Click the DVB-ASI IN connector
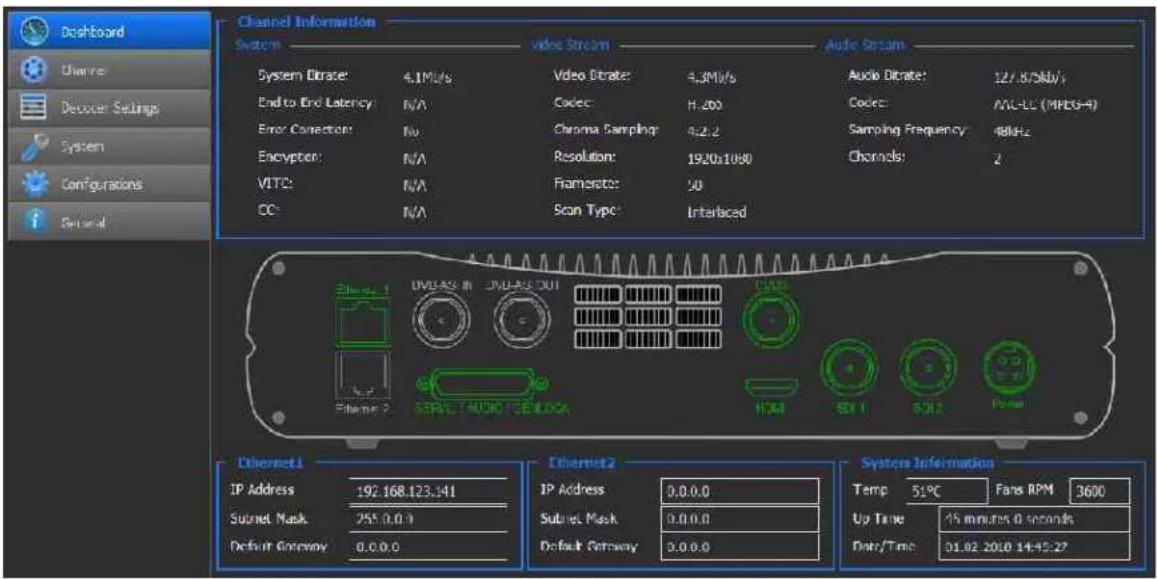1157x579 pixels. (x=441, y=322)
